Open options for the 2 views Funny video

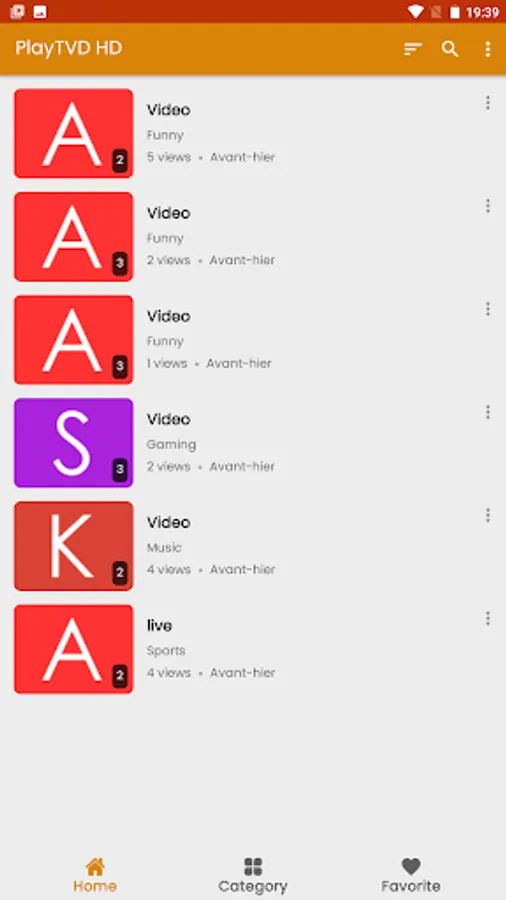488,205
